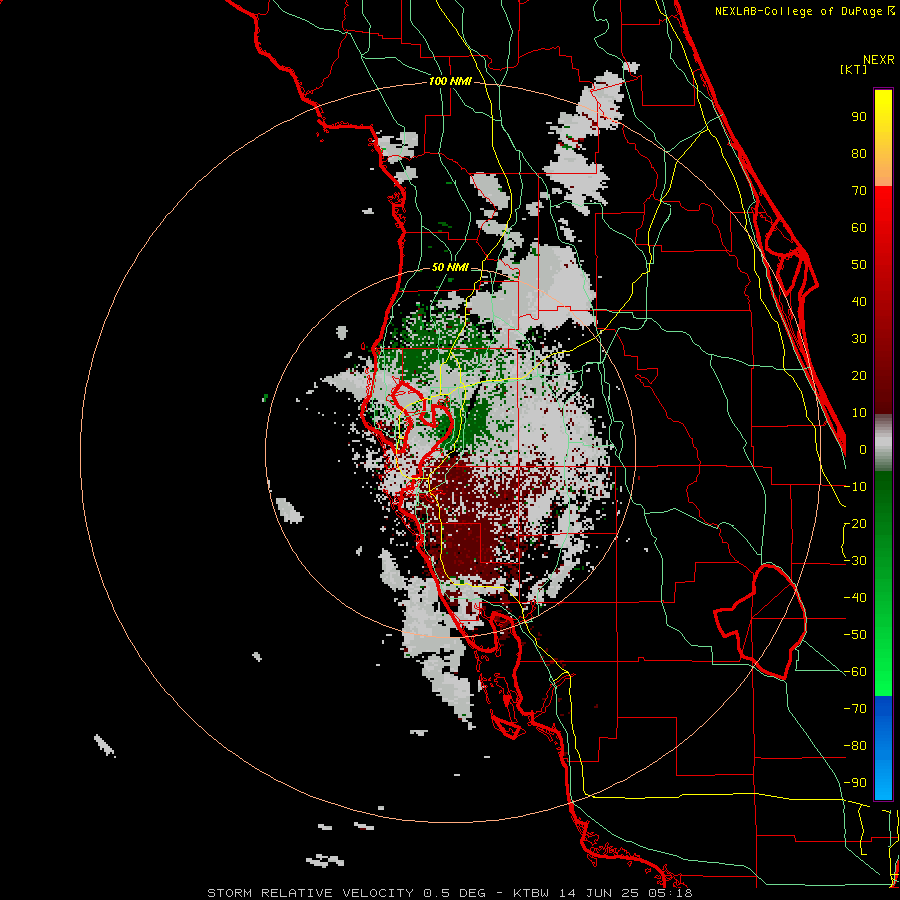The height and width of the screenshot is (900, 900).
Task: Click the positive 70 knot scale label
Action: click(859, 191)
